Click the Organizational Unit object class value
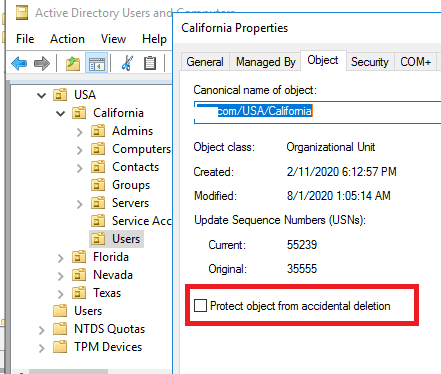 (x=331, y=147)
